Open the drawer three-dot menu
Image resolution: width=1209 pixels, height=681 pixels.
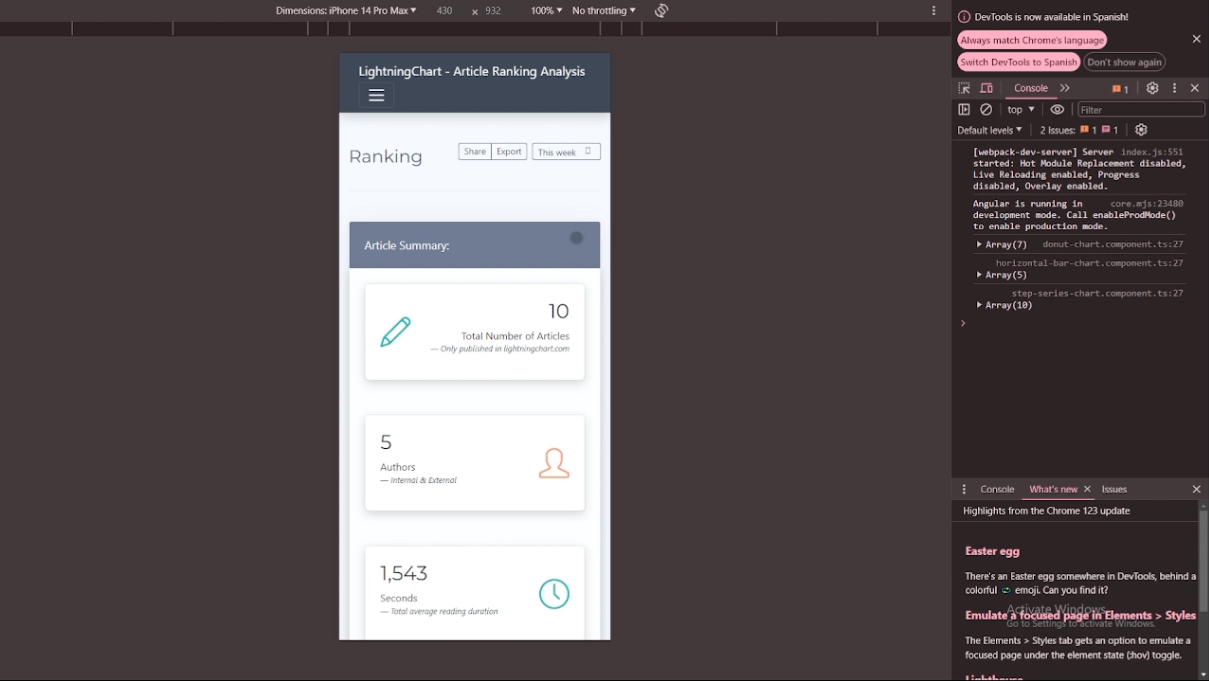(x=964, y=489)
